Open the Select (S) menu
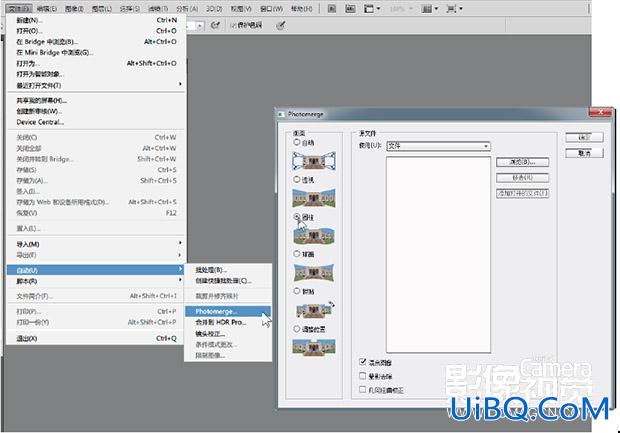The image size is (620, 433). 130,9
